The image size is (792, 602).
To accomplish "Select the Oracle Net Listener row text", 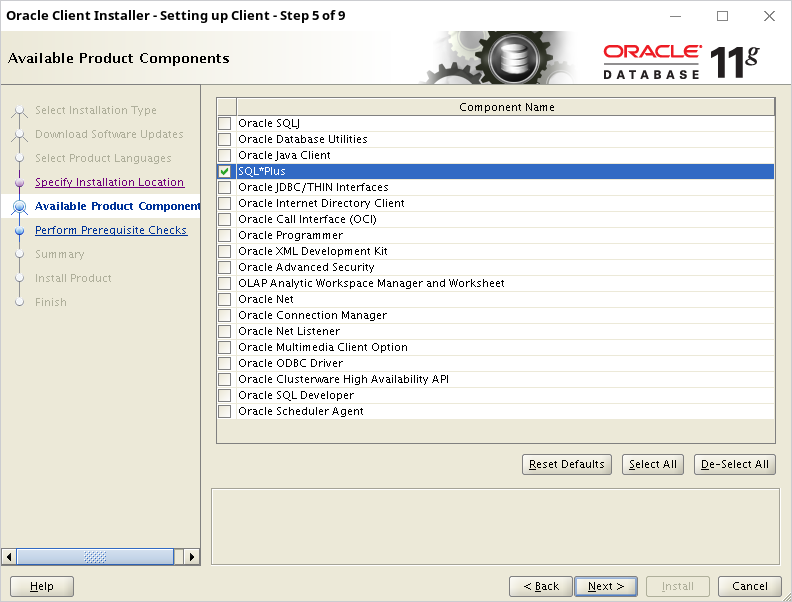I will coord(289,331).
